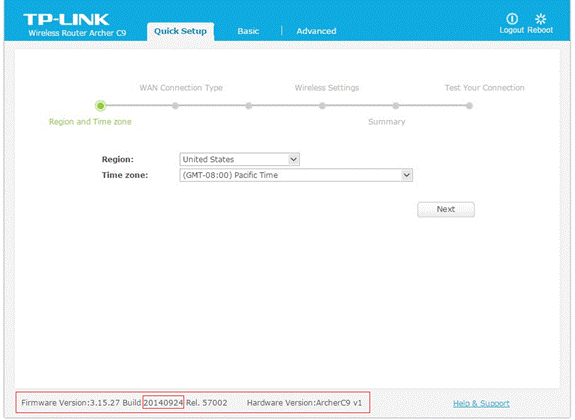Click the Wireless Settings step dot
The height and width of the screenshot is (420, 575).
[322, 106]
